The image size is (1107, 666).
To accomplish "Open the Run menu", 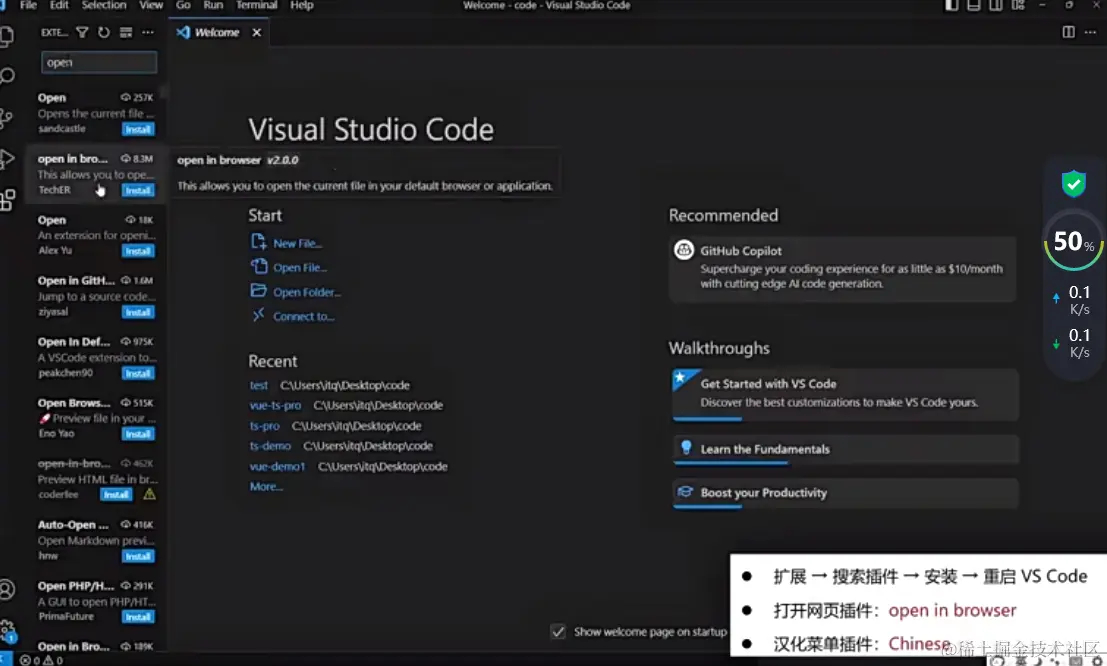I will click(213, 5).
